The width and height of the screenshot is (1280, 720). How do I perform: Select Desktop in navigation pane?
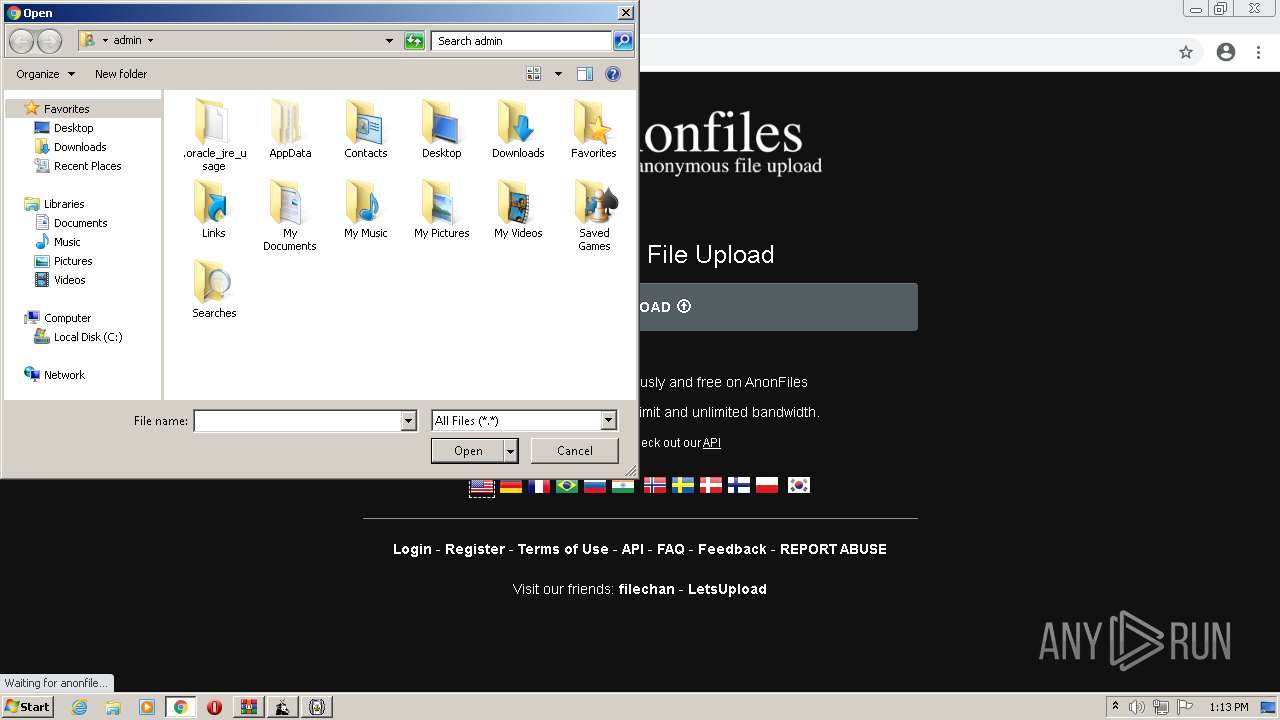pos(74,128)
